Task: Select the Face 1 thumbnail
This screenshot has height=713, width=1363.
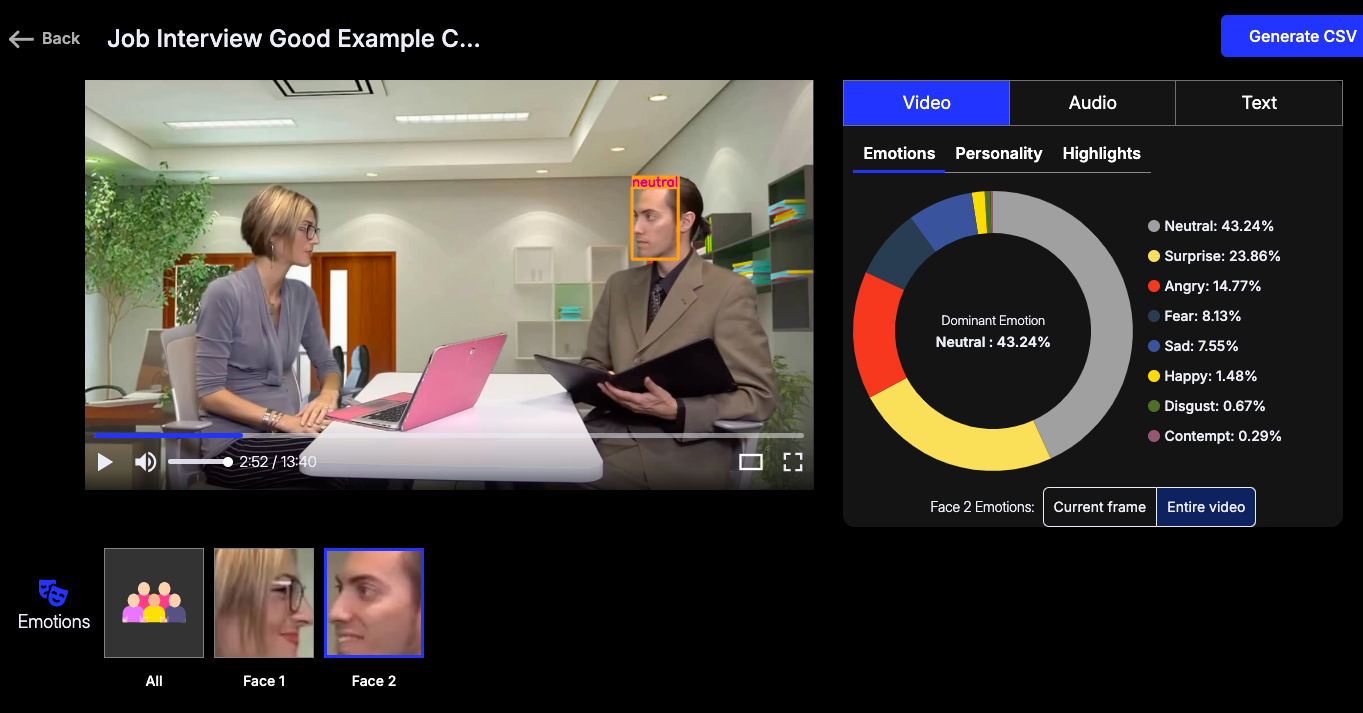Action: [264, 603]
